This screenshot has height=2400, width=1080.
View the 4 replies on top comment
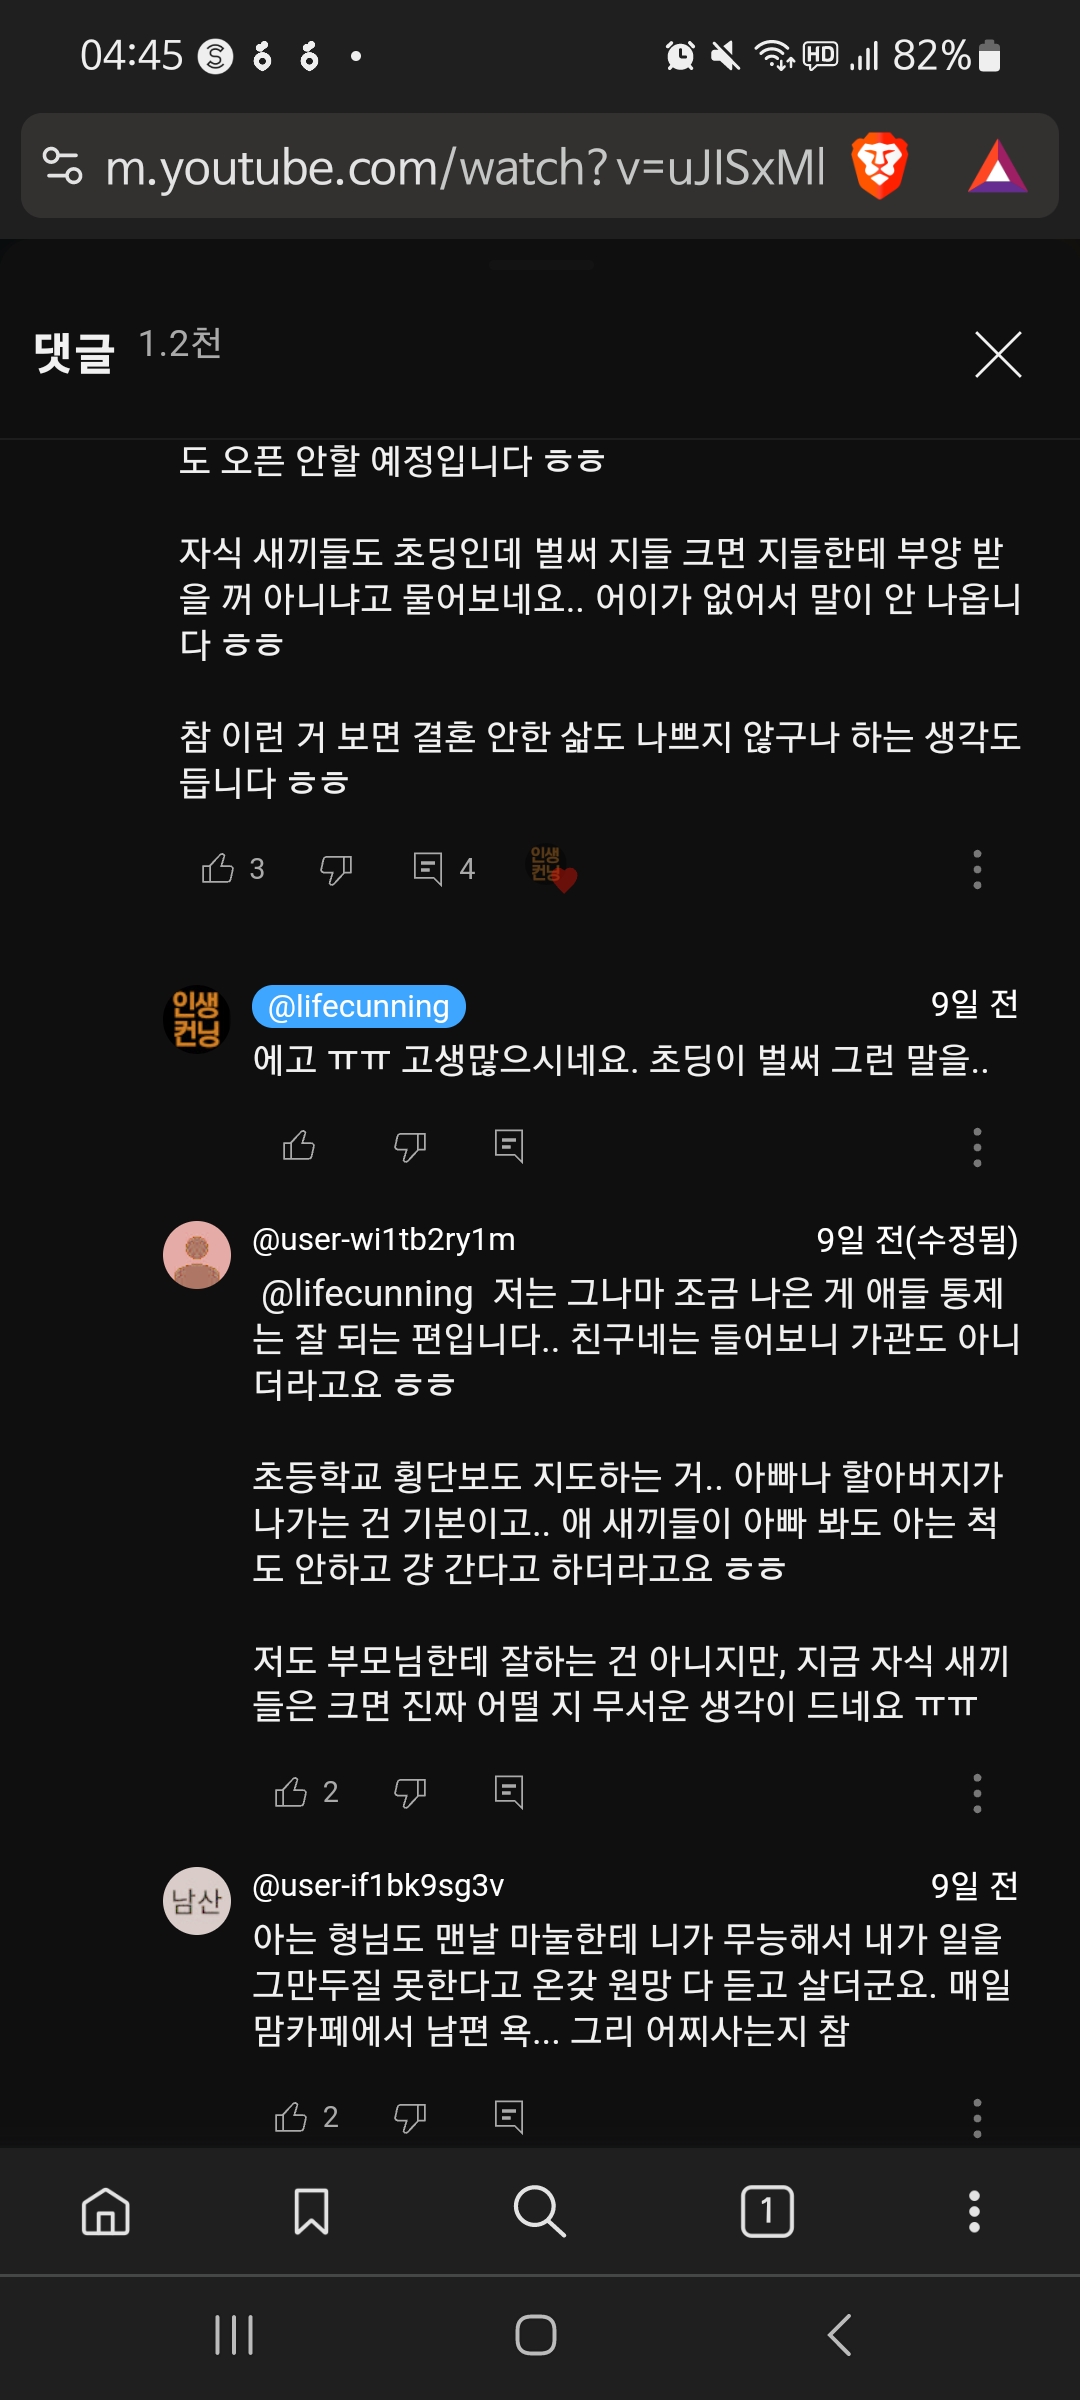pos(444,868)
